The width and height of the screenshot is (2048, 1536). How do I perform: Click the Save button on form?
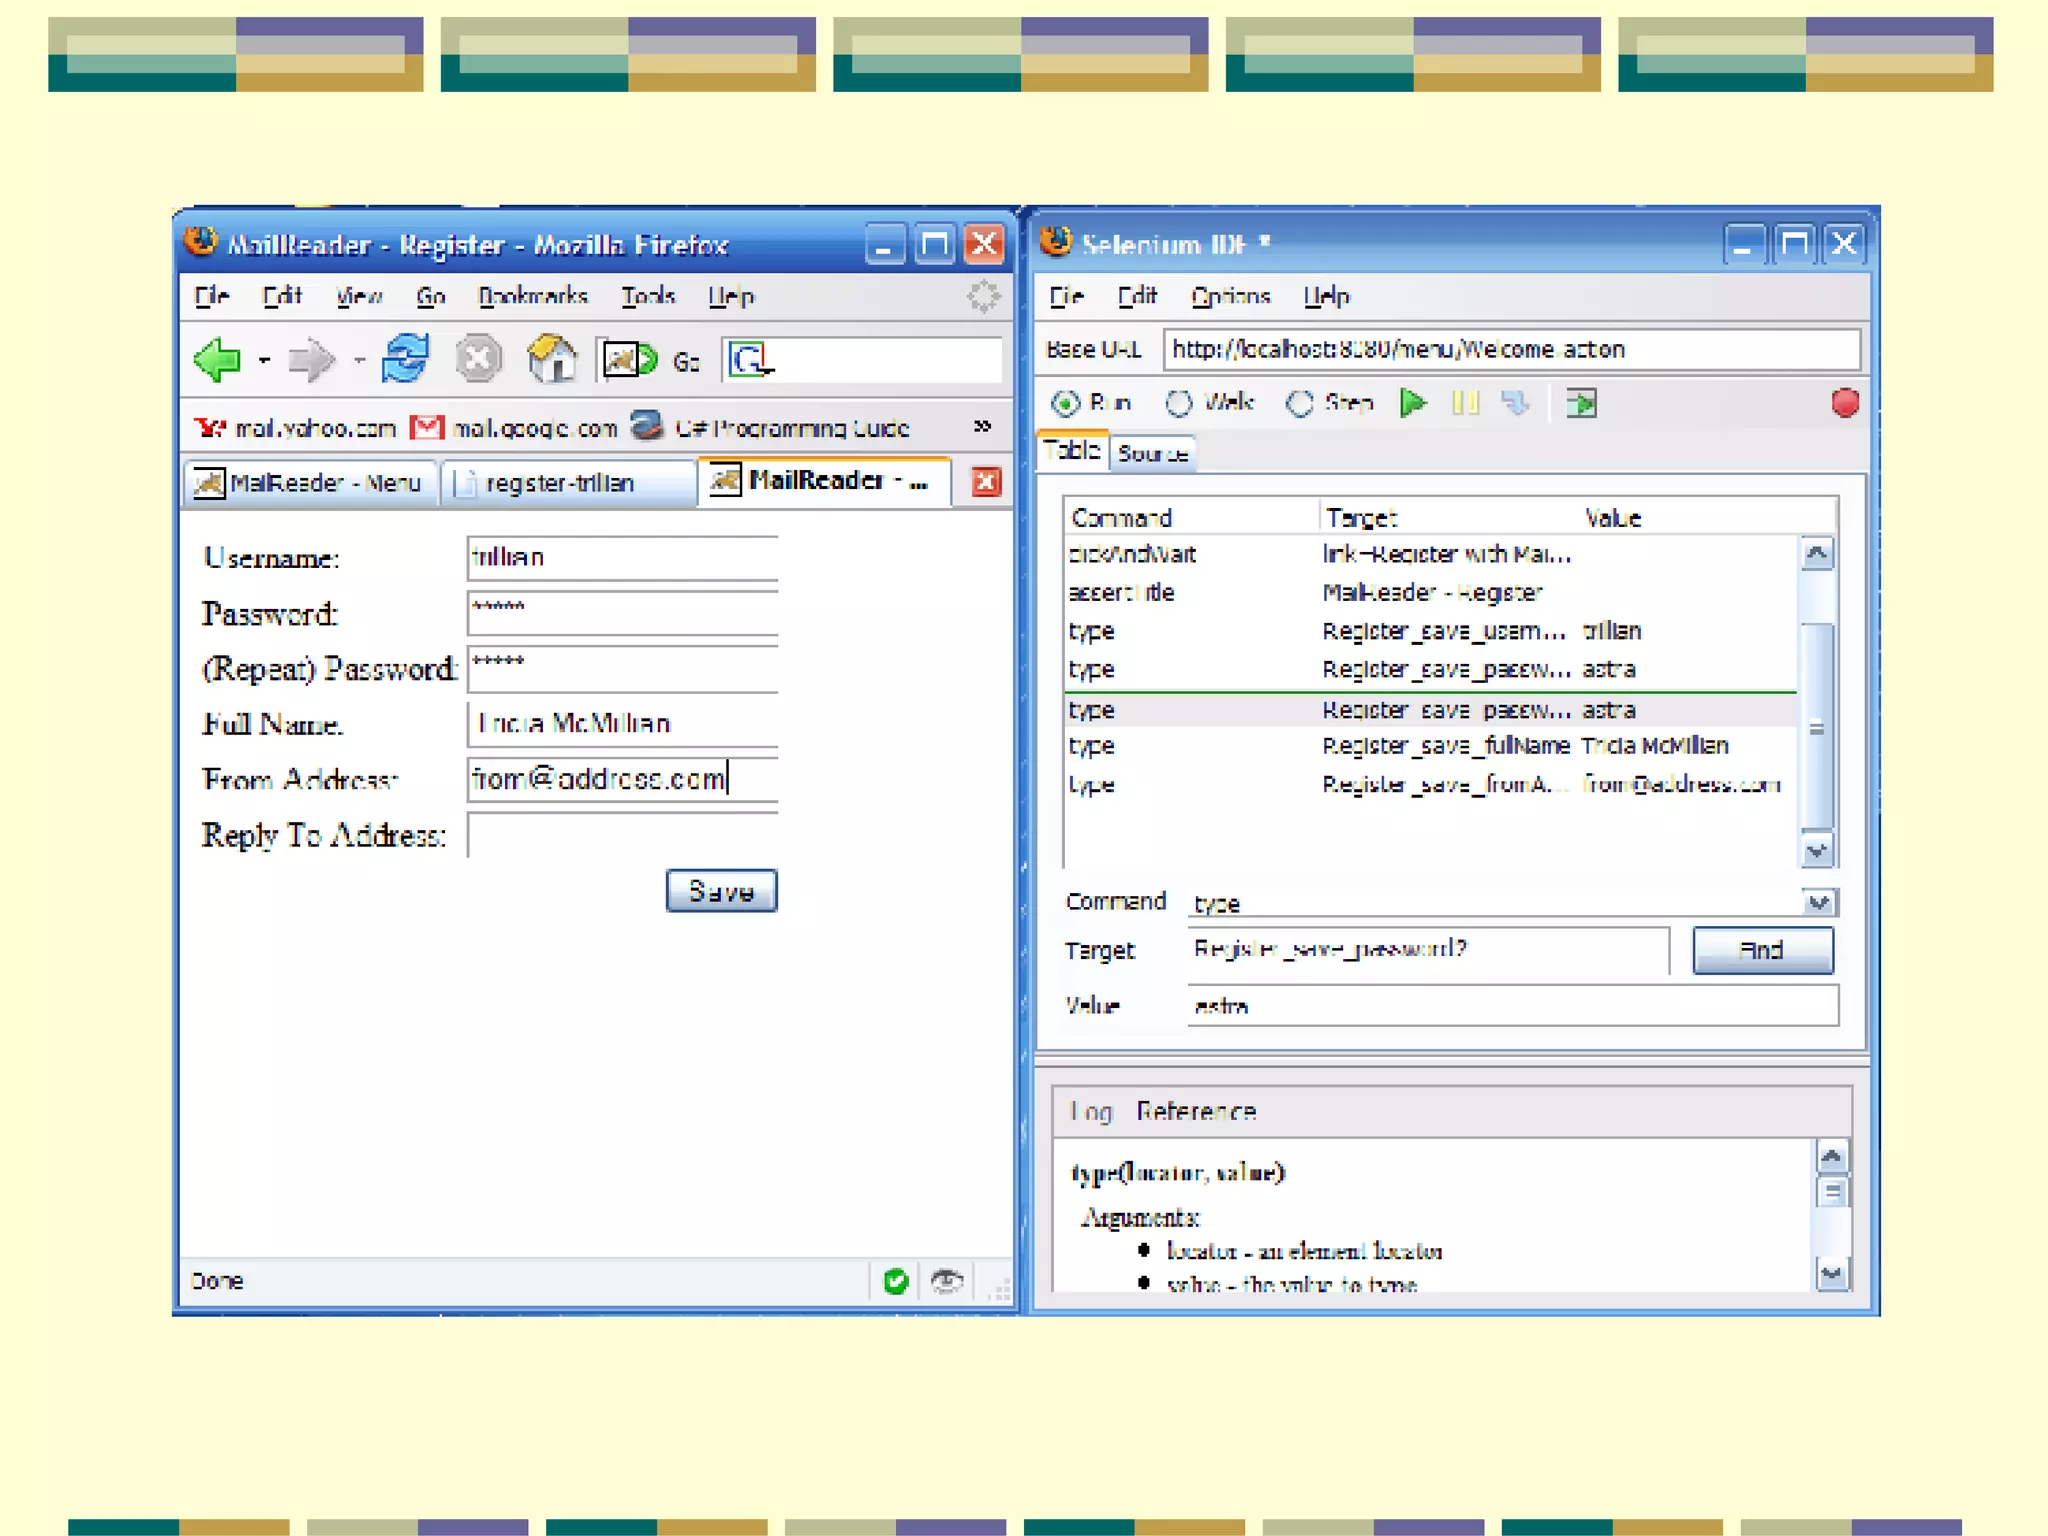point(721,891)
